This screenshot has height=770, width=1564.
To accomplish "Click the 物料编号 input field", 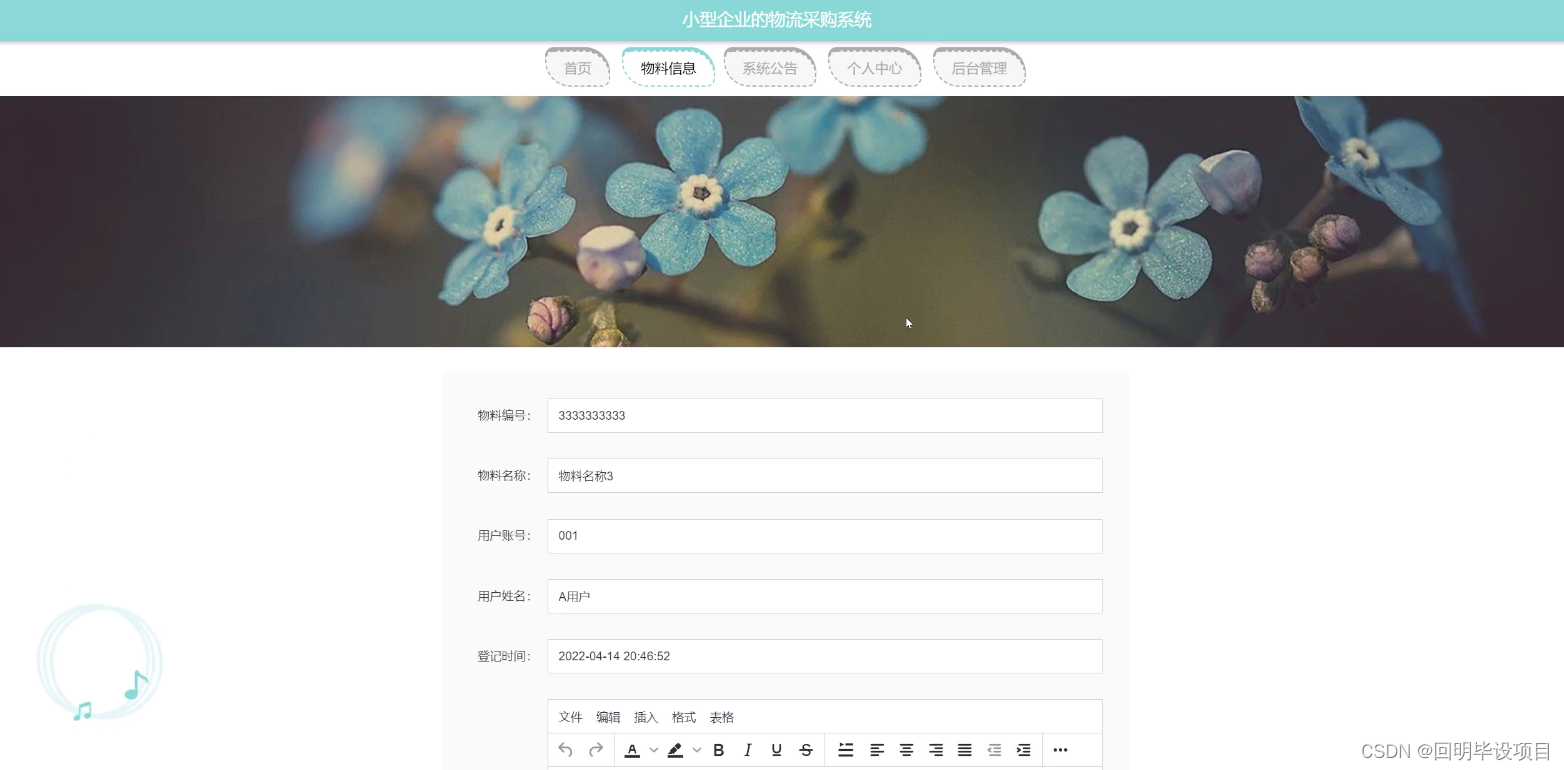I will click(x=824, y=415).
